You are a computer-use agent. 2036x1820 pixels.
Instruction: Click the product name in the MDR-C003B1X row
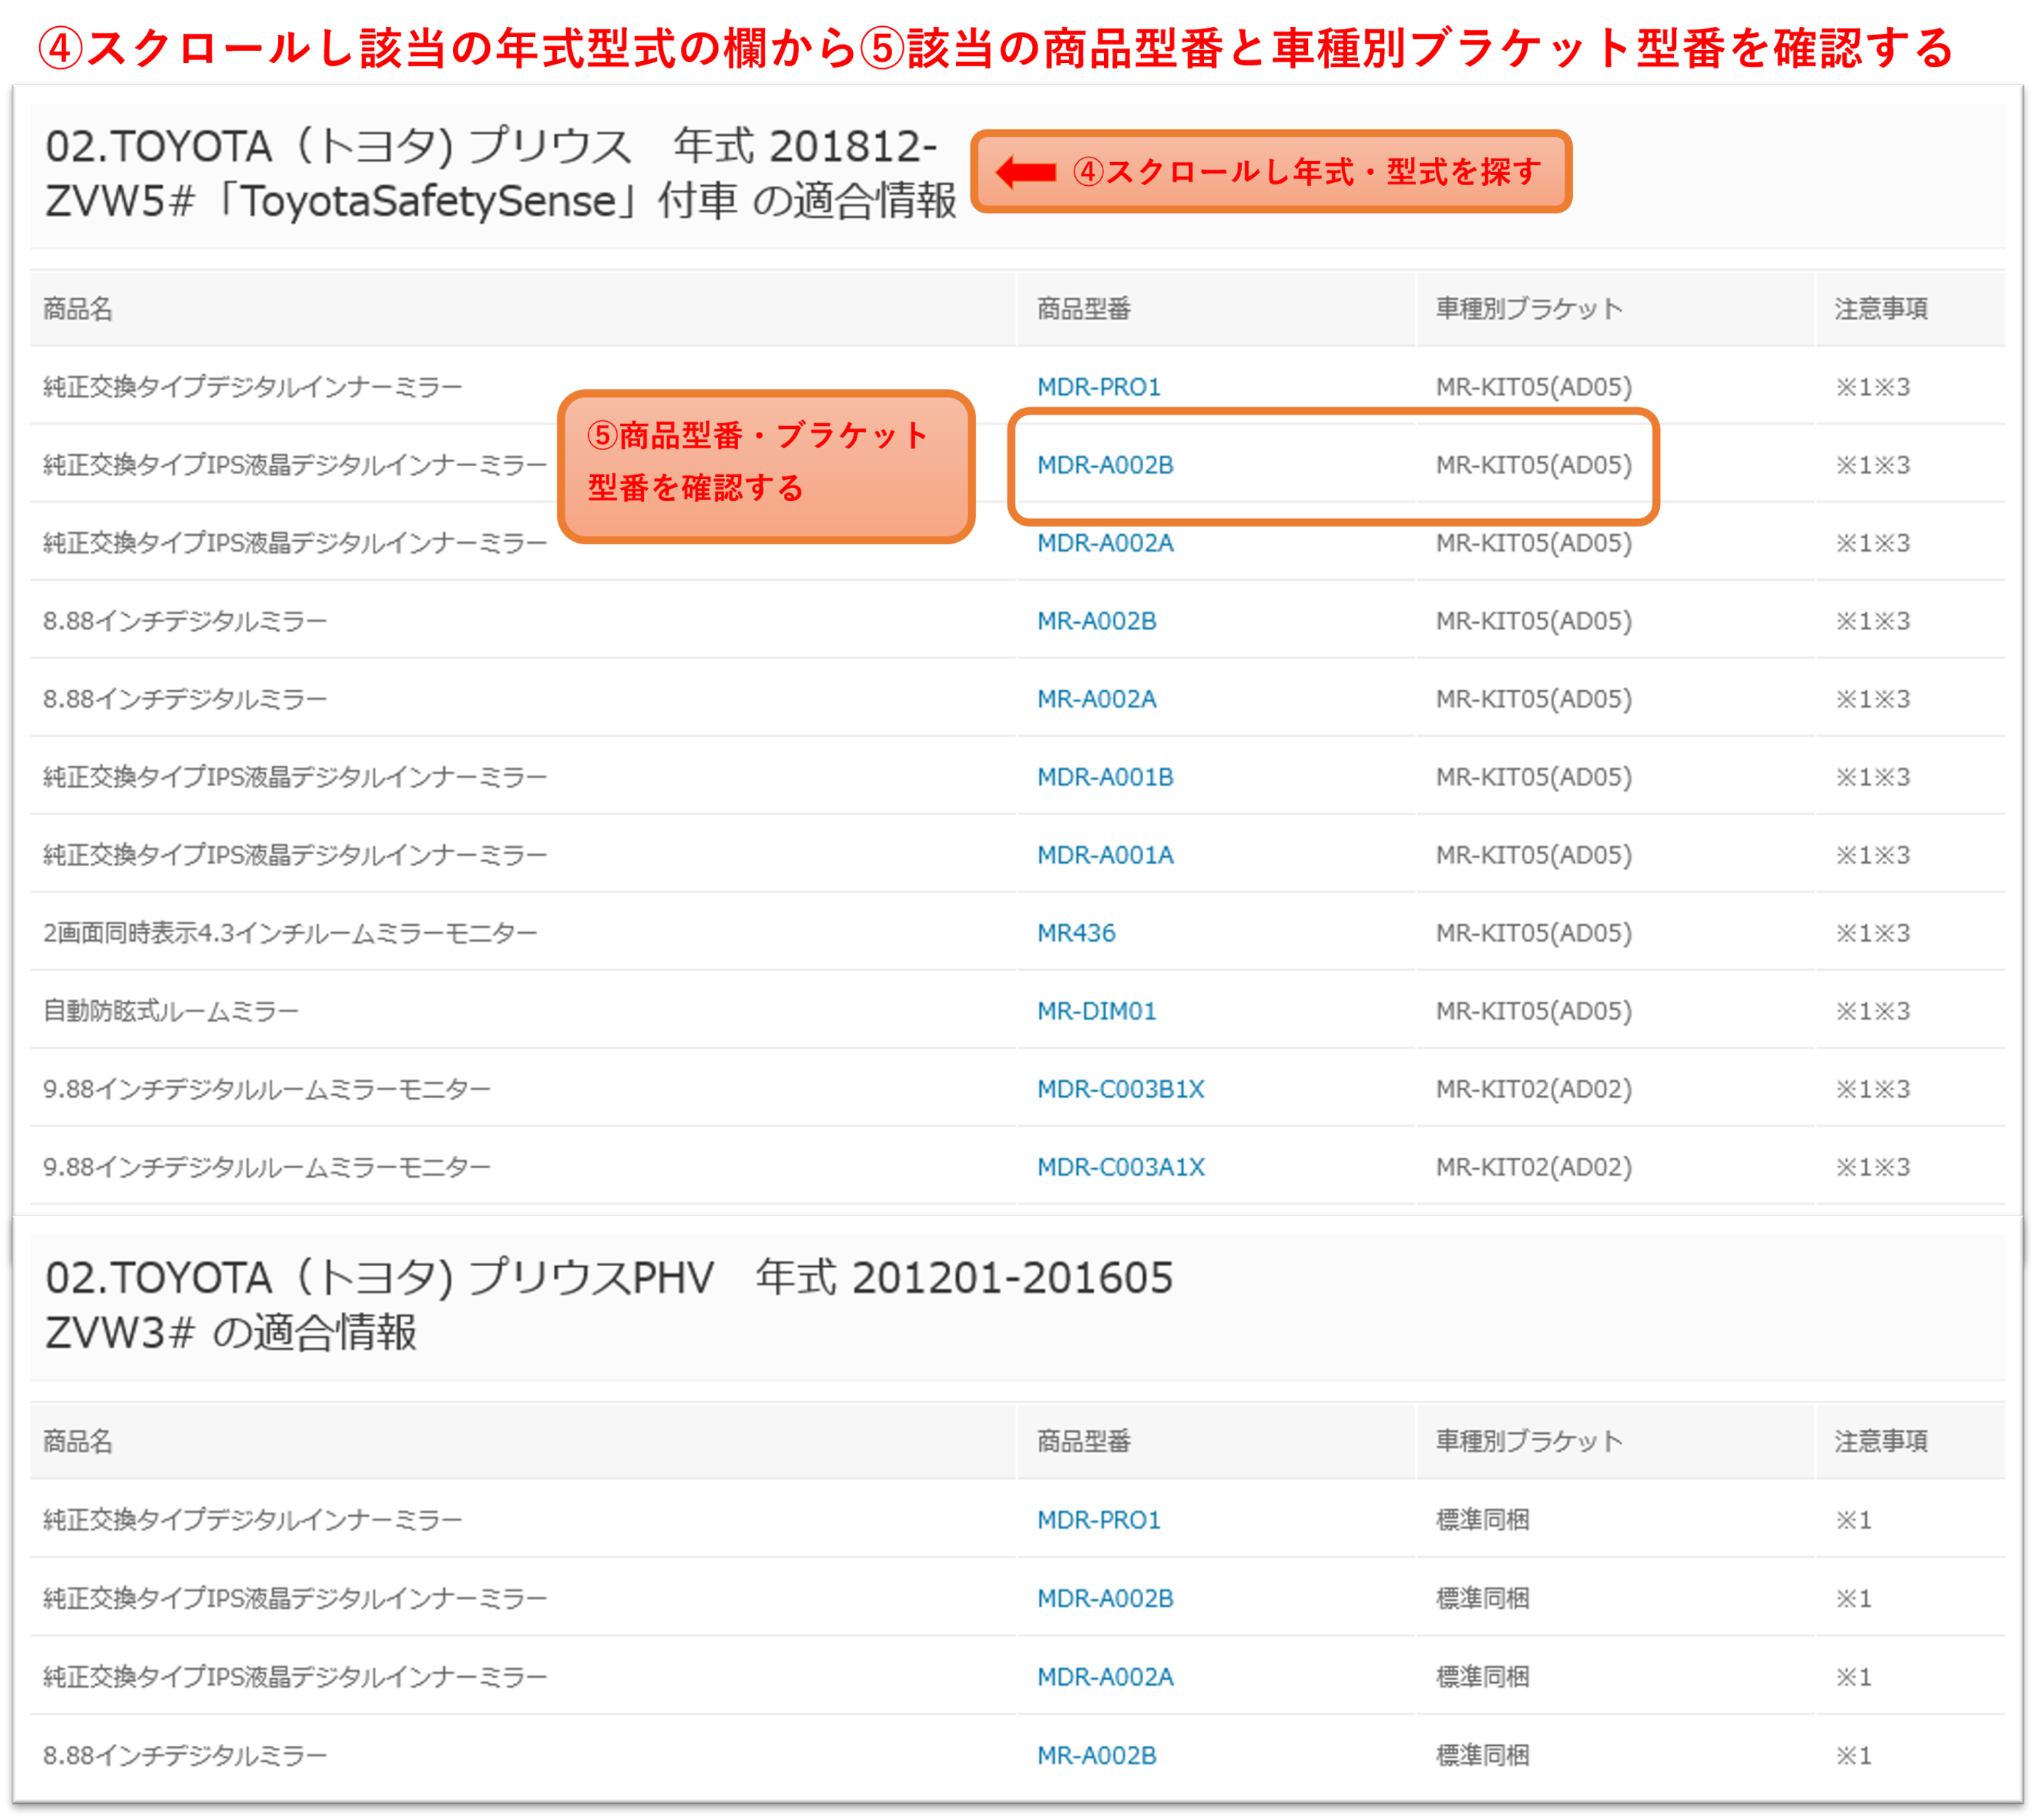click(x=267, y=1089)
